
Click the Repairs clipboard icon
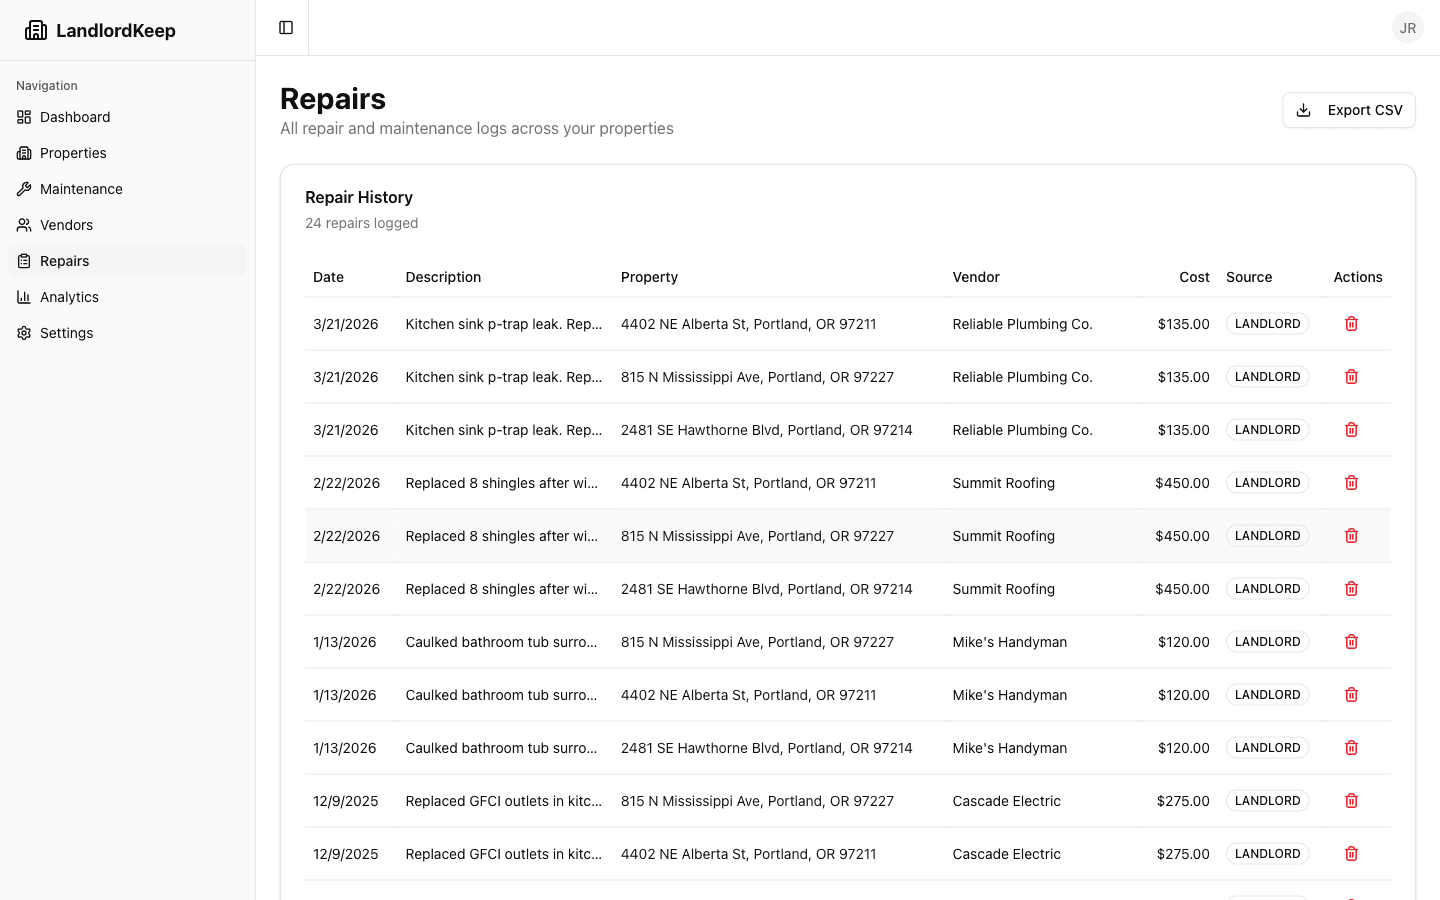[x=23, y=260]
